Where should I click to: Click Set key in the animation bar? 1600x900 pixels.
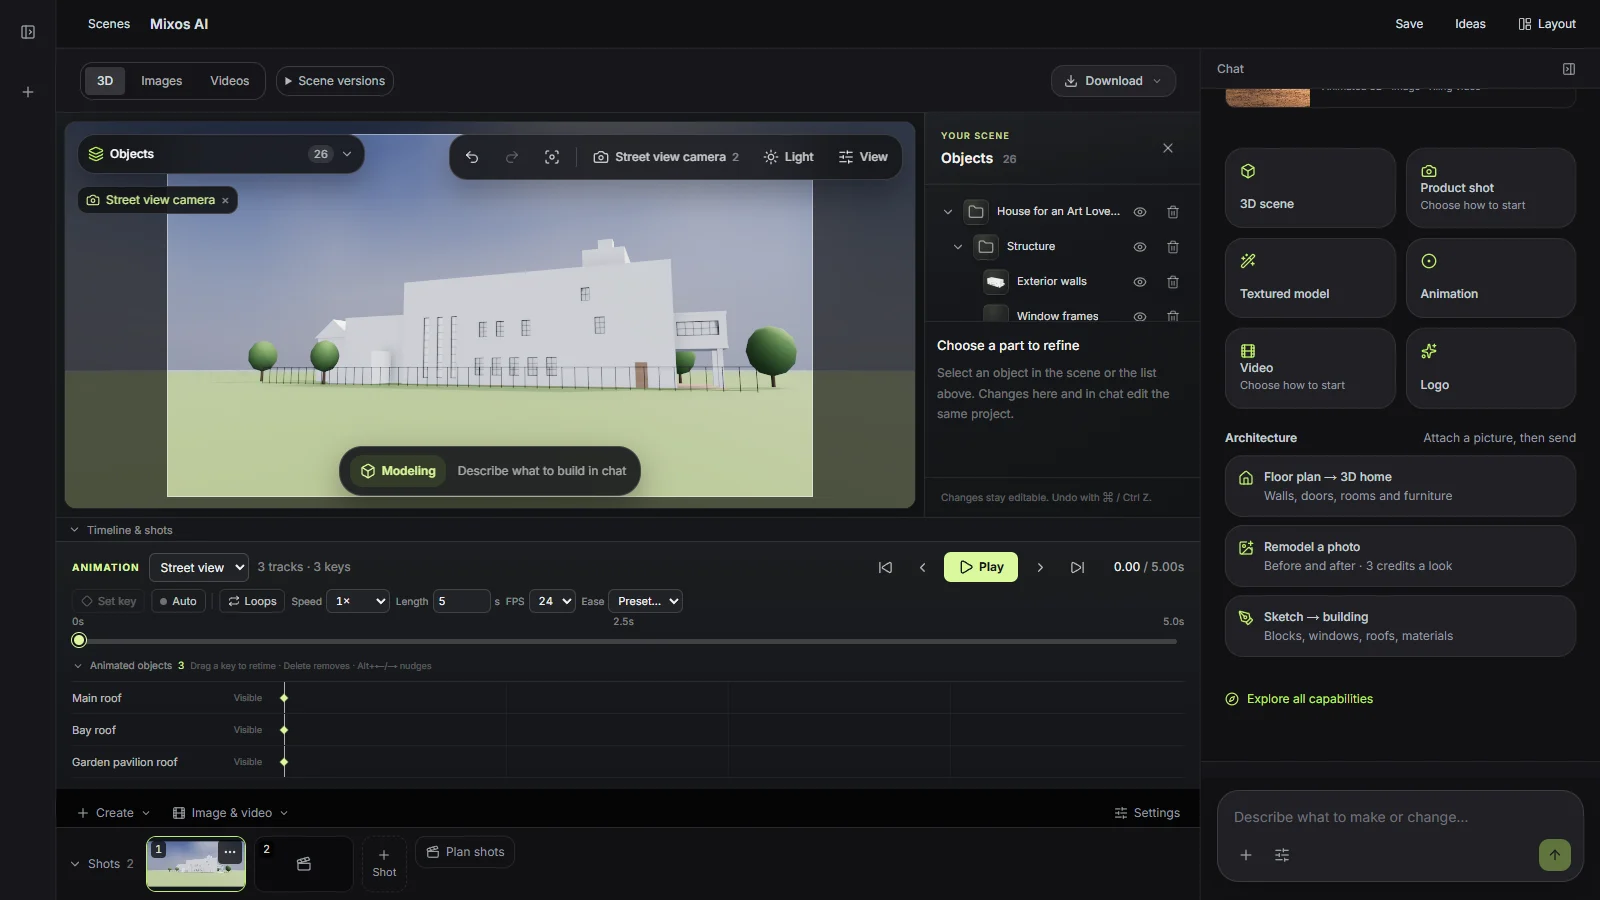point(108,601)
